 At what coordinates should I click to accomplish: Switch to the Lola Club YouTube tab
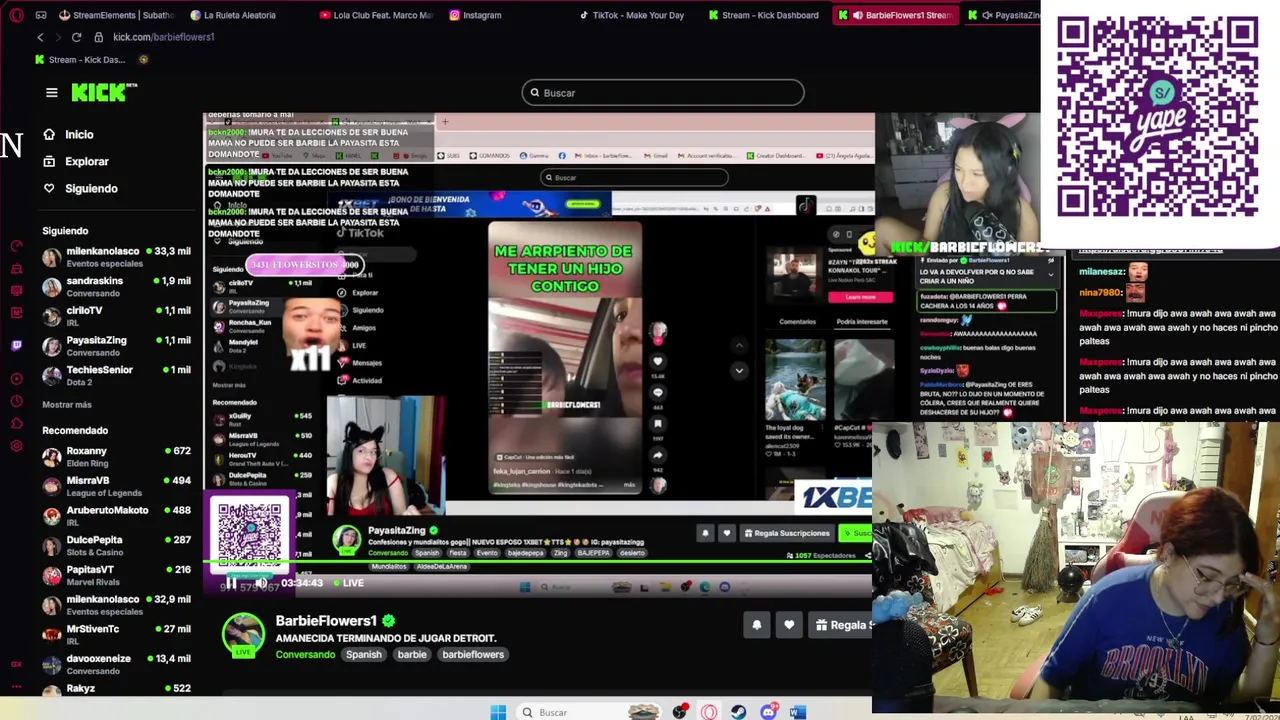tap(378, 15)
